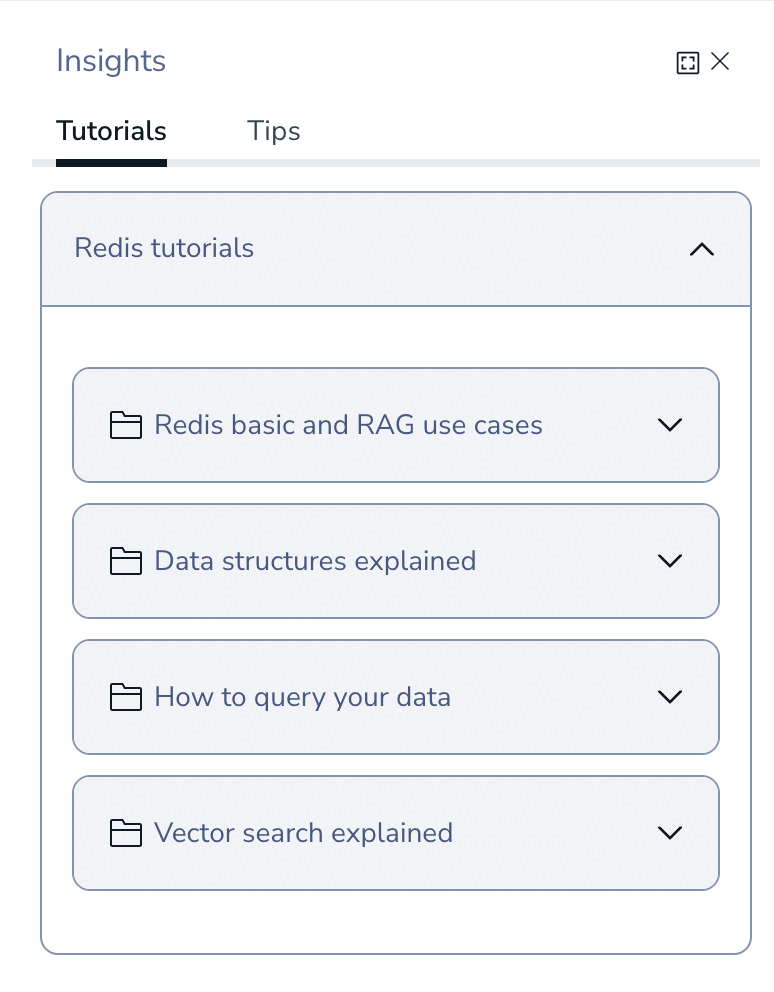Expand the Vector search explained chevron

[x=670, y=833]
